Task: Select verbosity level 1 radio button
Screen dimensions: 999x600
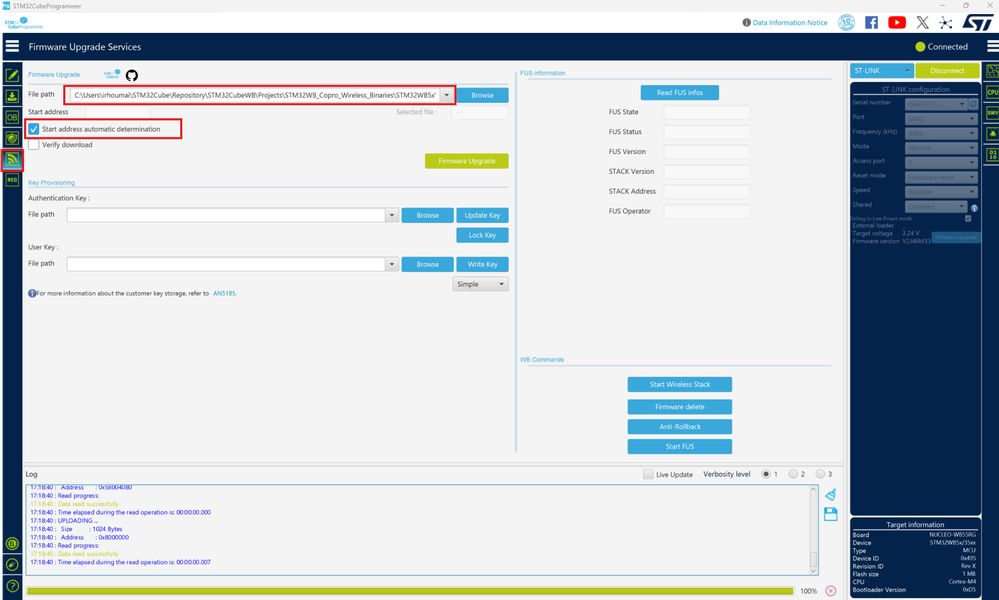Action: tap(766, 474)
